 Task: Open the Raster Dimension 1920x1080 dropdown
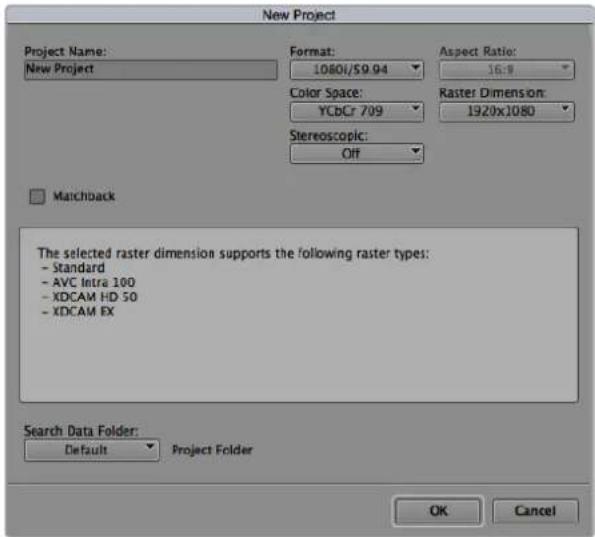(507, 112)
